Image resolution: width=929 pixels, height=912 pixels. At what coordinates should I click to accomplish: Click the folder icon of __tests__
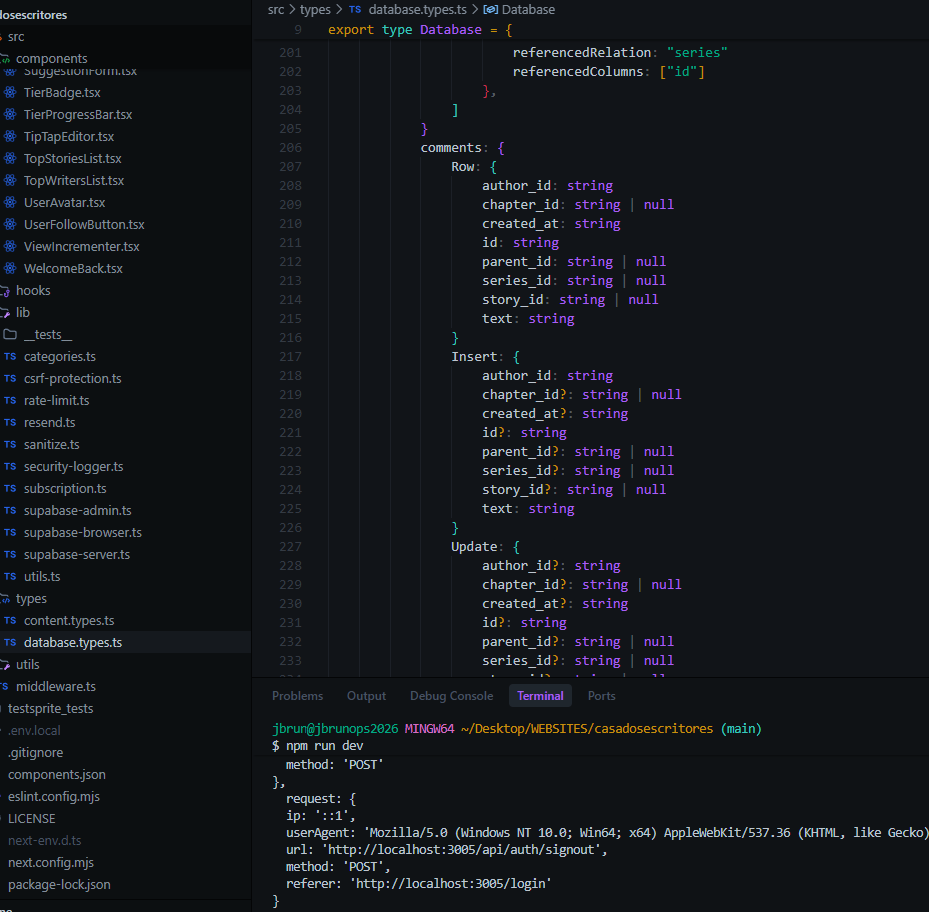click(x=10, y=335)
